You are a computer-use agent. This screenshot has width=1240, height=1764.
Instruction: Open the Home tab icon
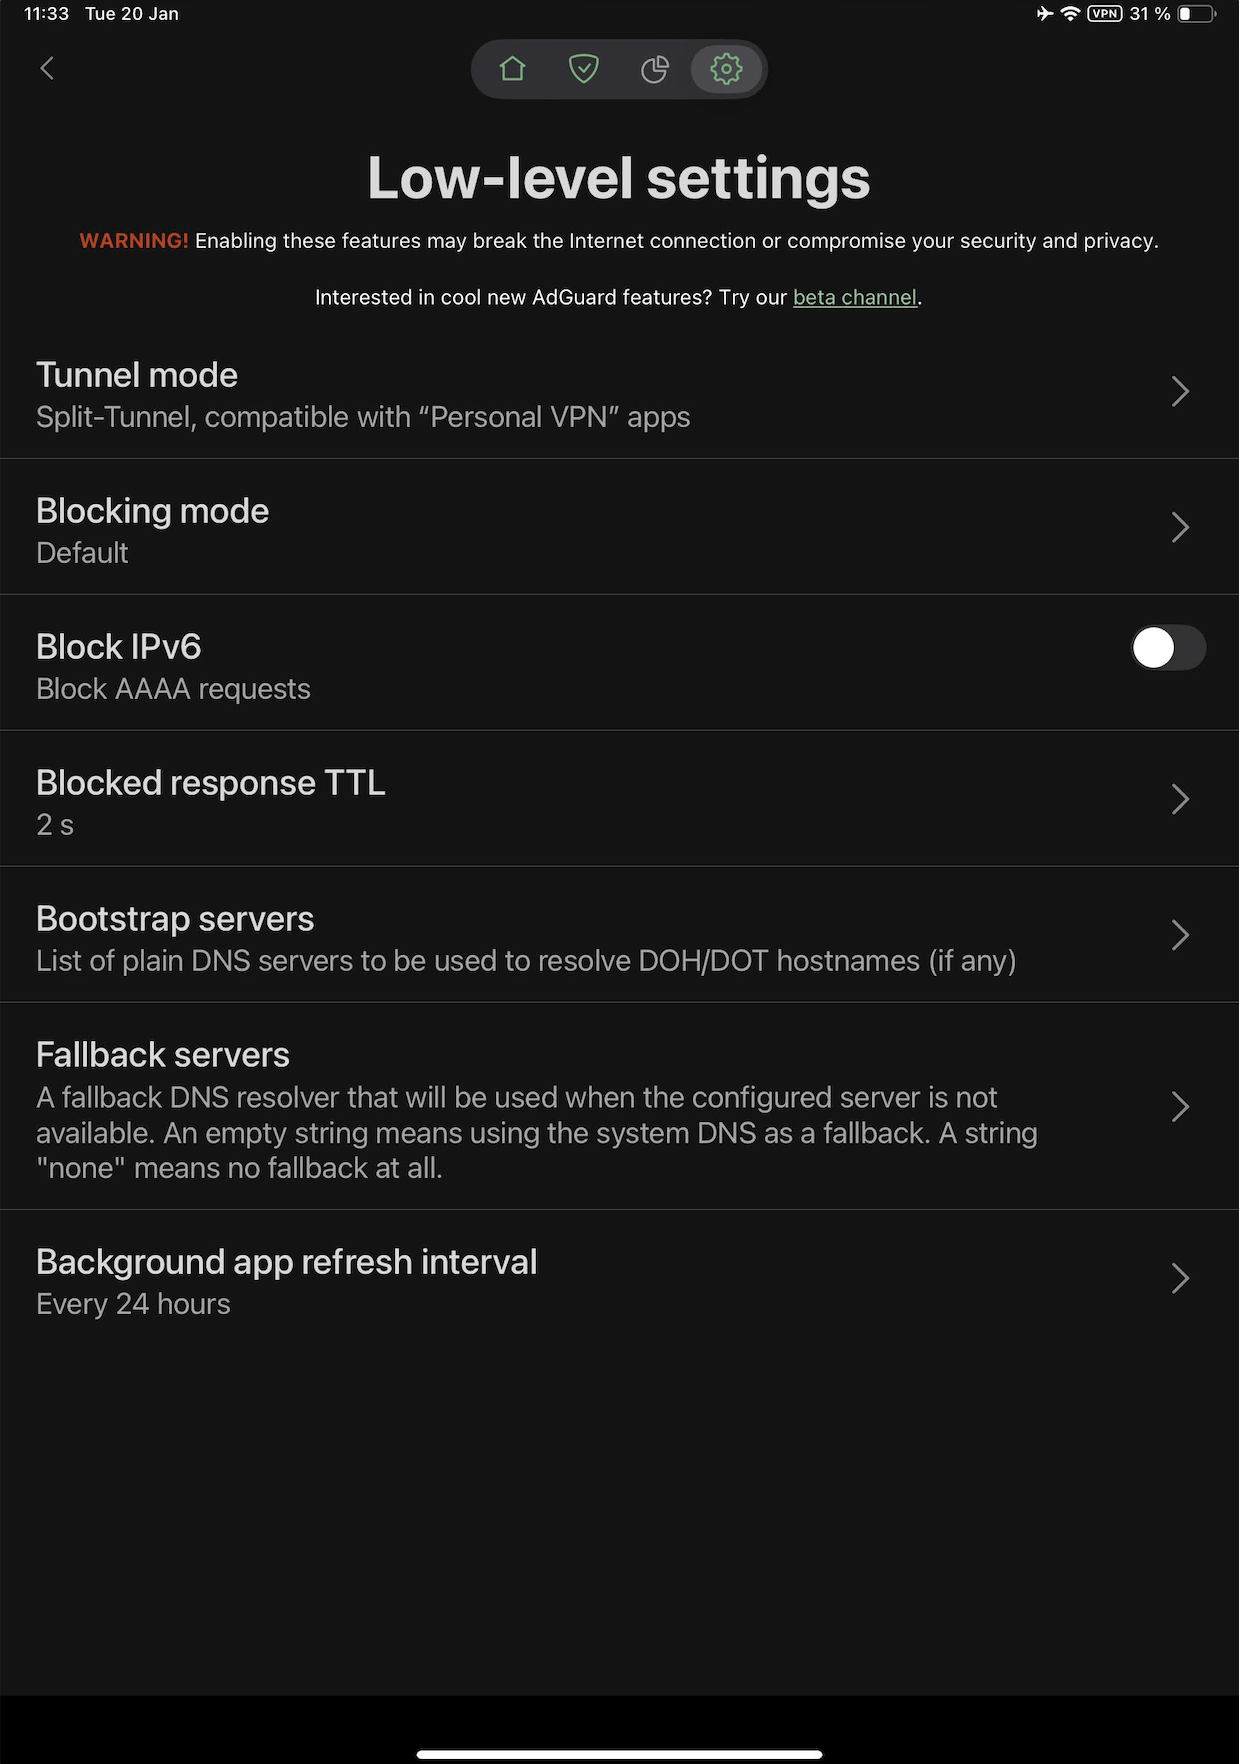[x=512, y=69]
